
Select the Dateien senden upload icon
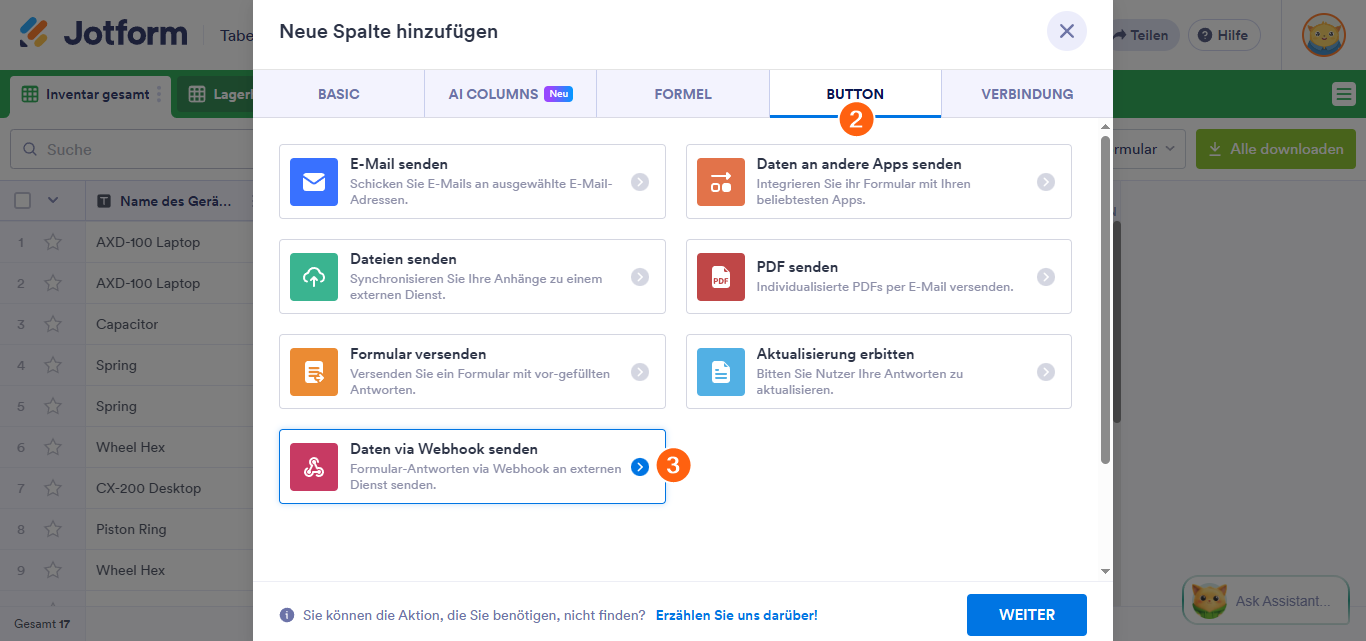click(x=316, y=276)
